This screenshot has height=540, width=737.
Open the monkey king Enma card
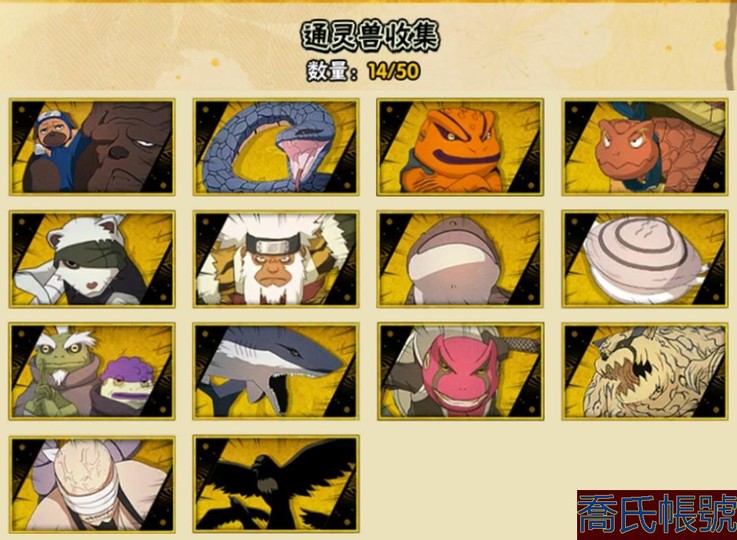tap(276, 259)
